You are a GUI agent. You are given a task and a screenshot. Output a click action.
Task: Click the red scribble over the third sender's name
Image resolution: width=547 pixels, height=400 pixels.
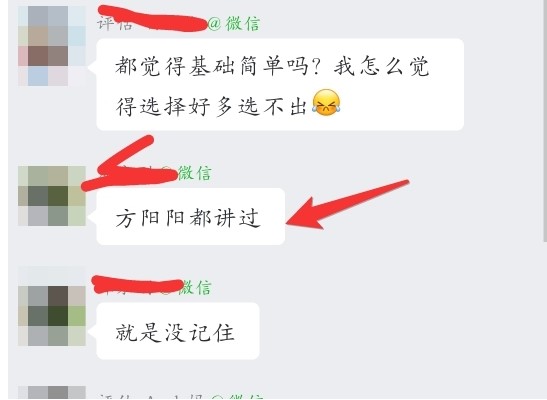click(138, 284)
